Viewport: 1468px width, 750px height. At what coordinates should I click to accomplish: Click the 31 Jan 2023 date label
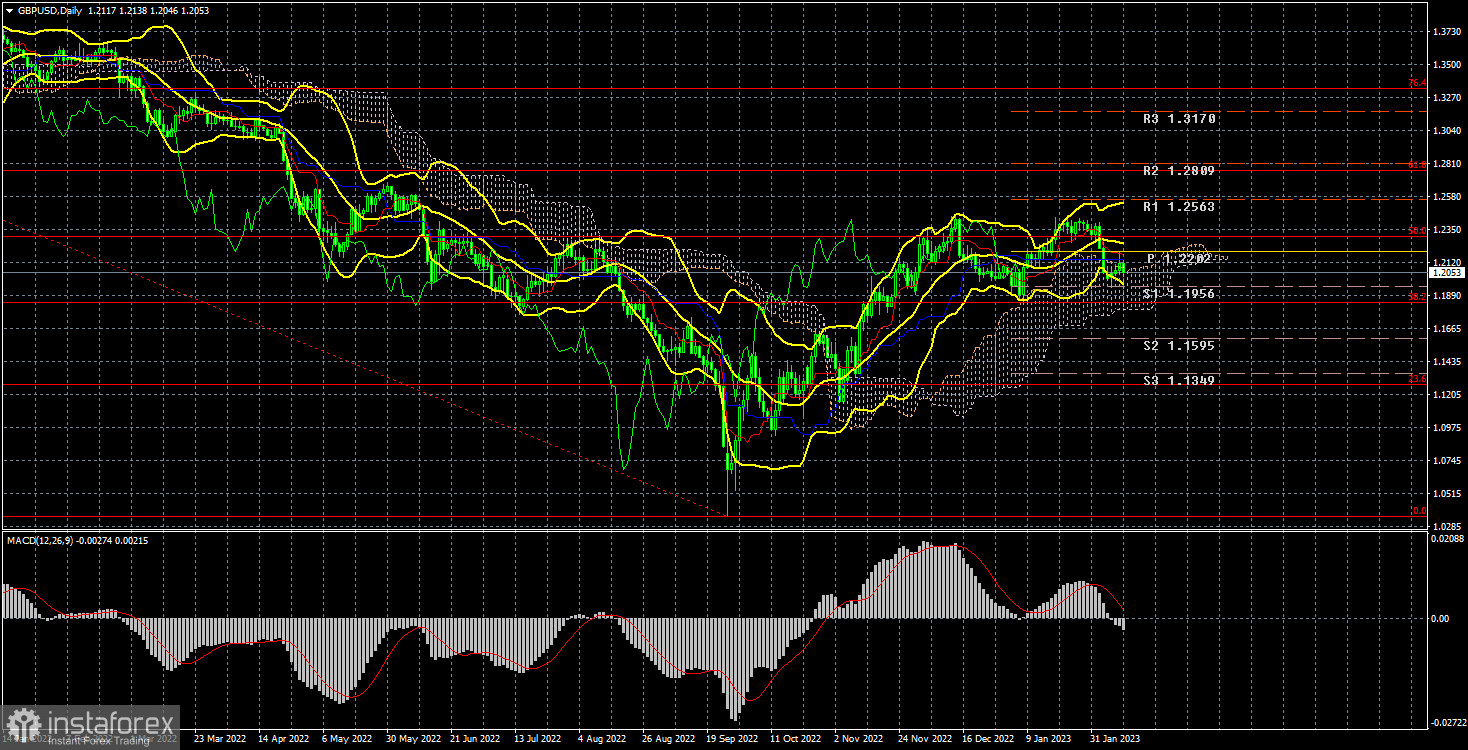(x=1115, y=740)
